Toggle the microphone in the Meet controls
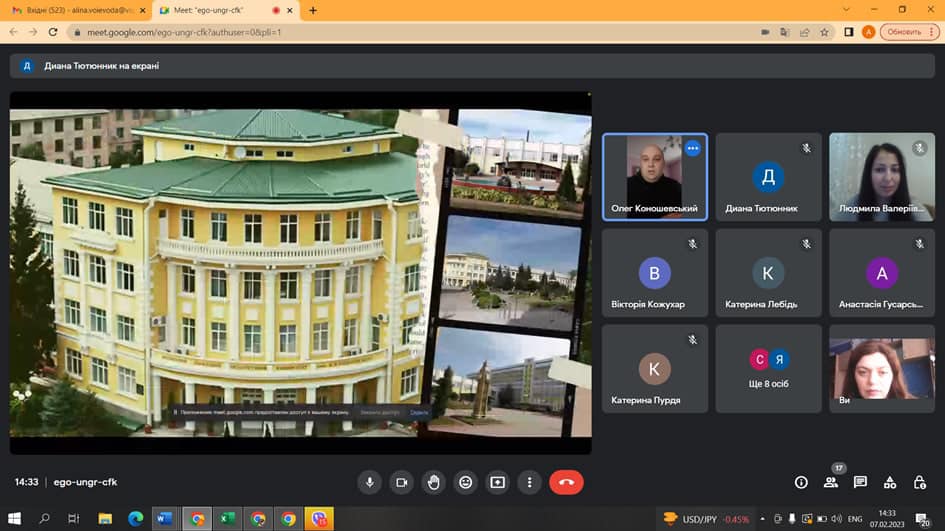 pos(369,482)
